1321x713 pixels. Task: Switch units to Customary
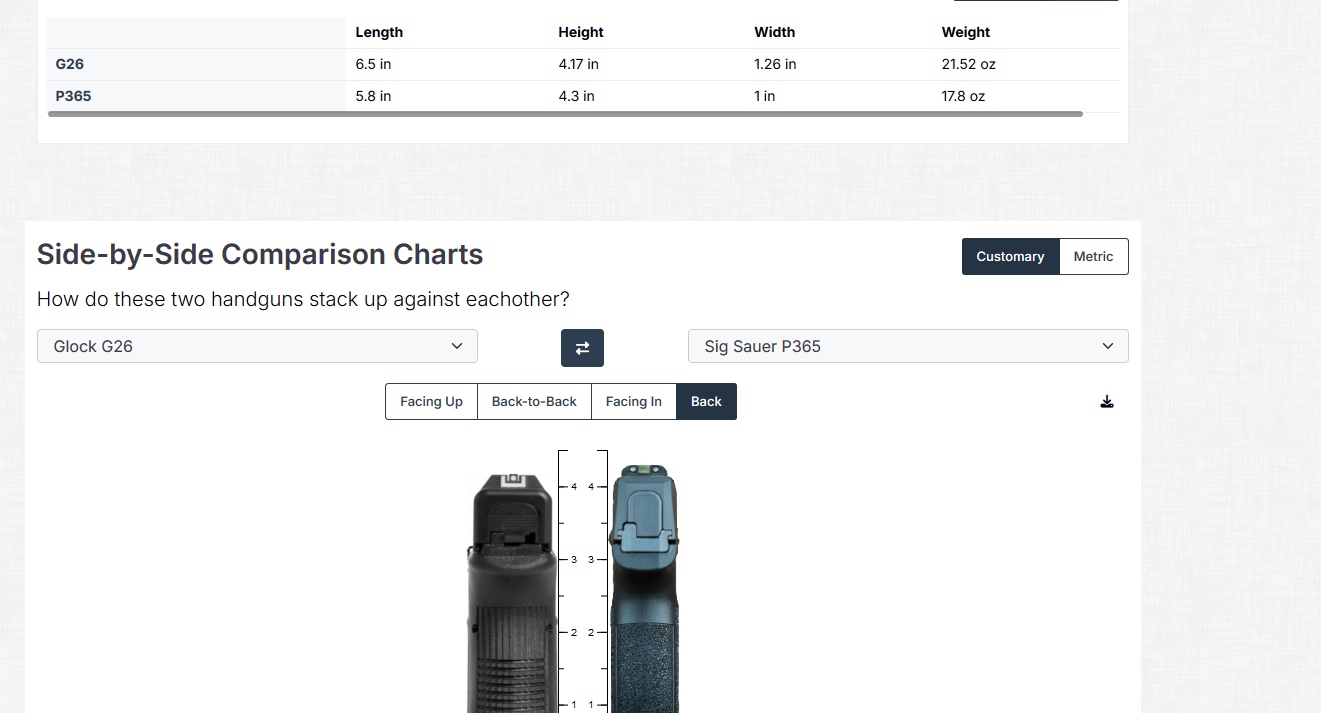point(1010,256)
